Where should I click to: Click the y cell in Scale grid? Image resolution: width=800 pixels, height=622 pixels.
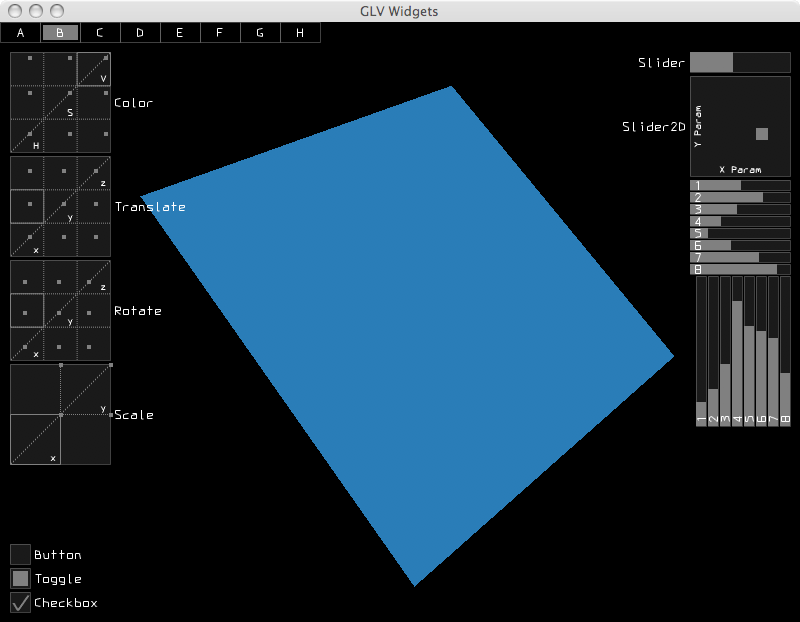[x=85, y=390]
